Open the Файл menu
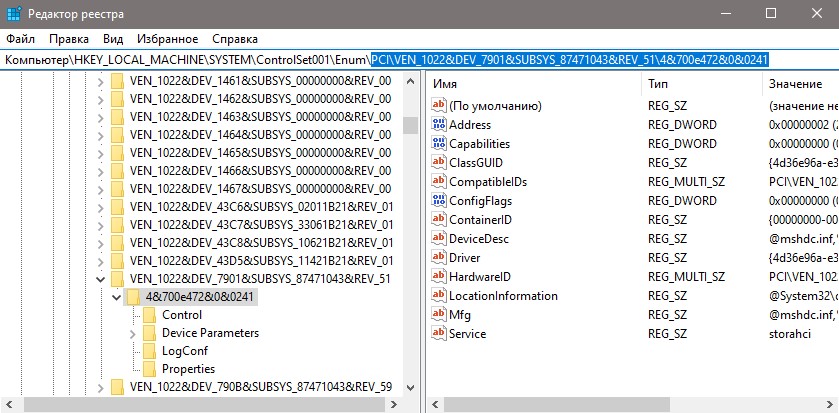 [x=21, y=39]
